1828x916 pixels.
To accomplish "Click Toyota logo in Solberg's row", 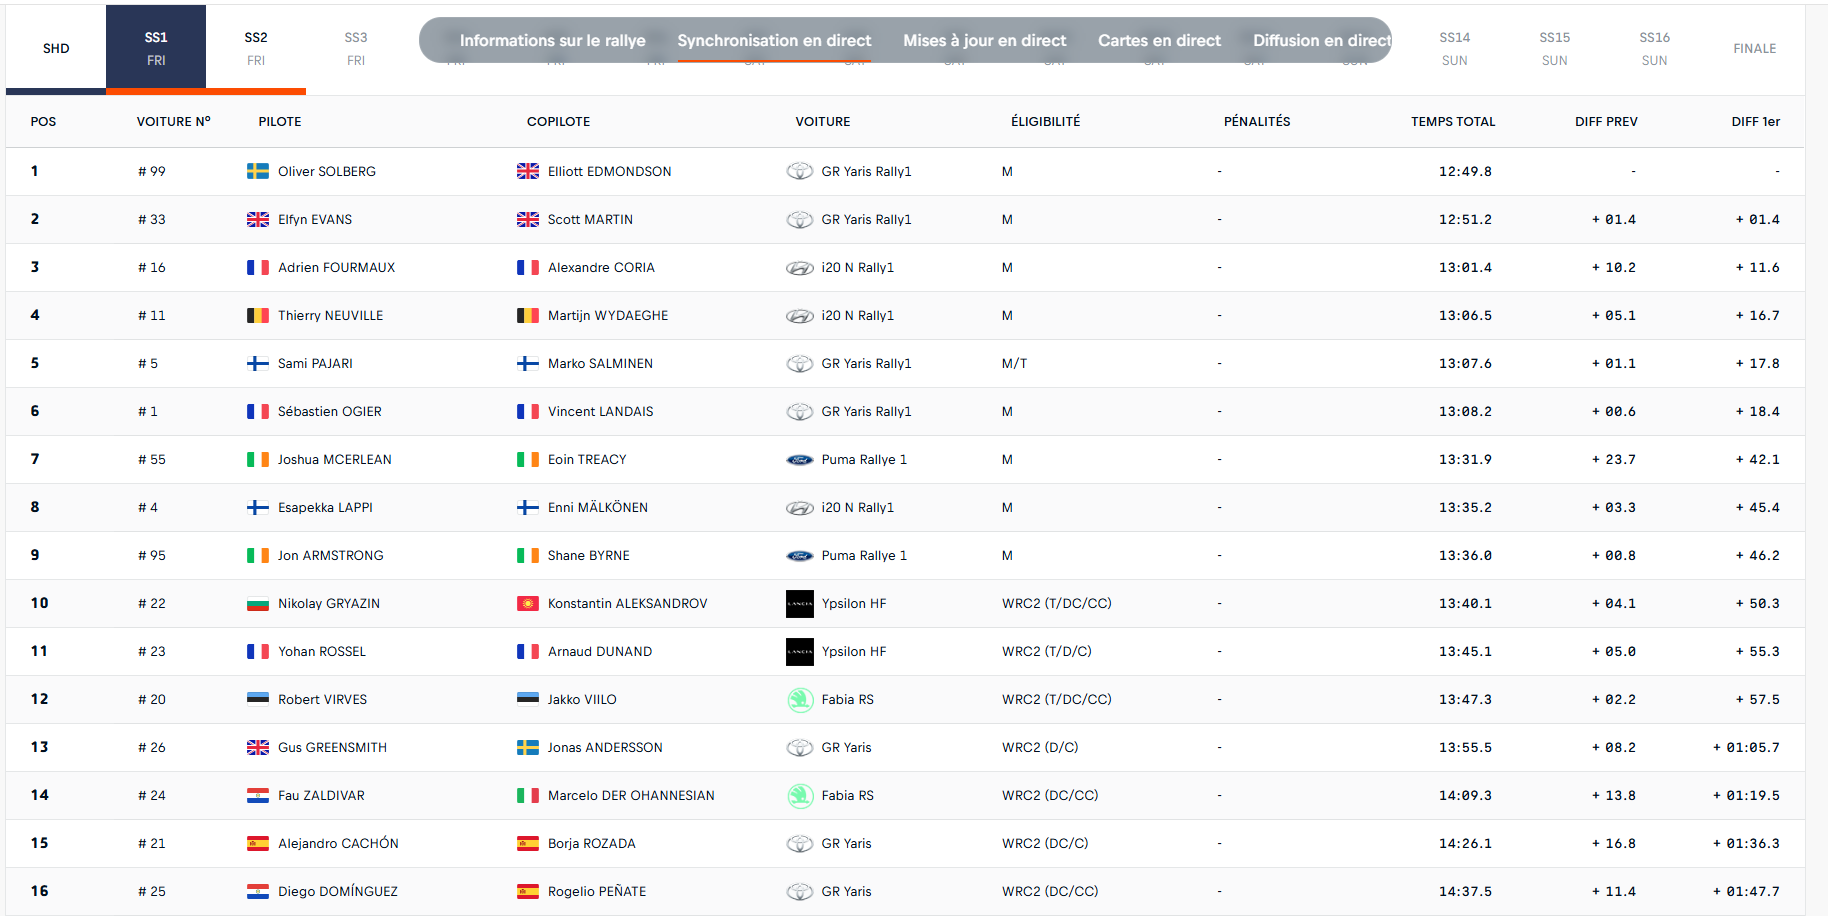I will pos(800,171).
